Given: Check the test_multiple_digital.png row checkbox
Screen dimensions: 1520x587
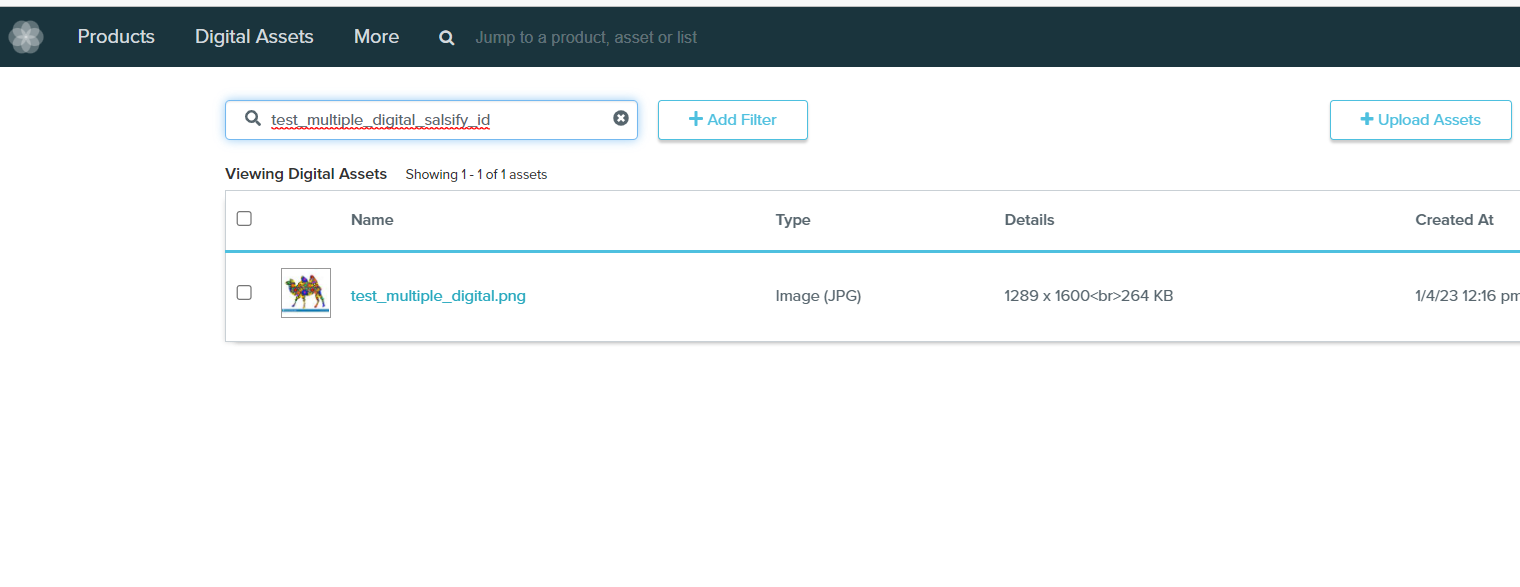Looking at the screenshot, I should pos(244,293).
